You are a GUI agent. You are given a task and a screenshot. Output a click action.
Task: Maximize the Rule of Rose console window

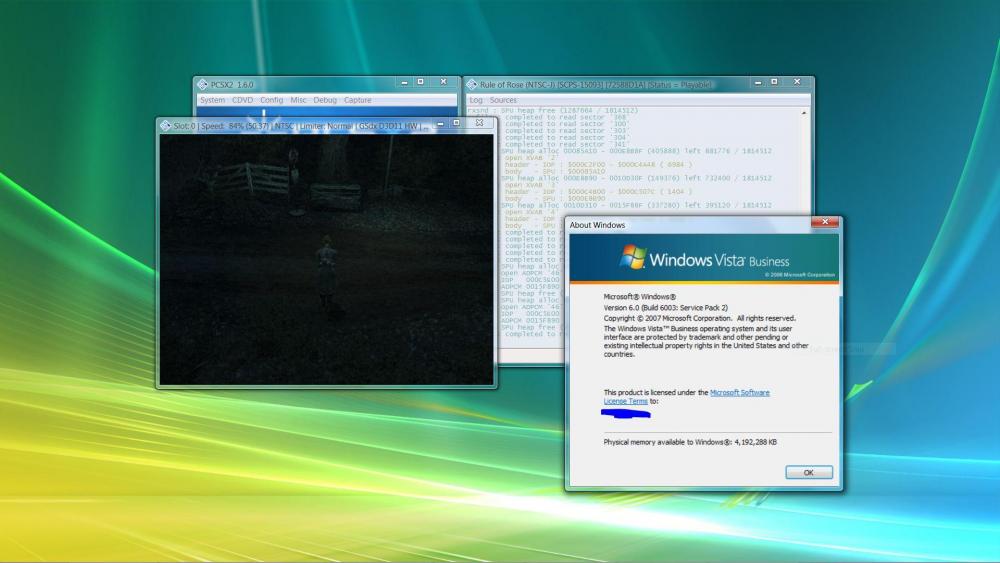pos(774,82)
